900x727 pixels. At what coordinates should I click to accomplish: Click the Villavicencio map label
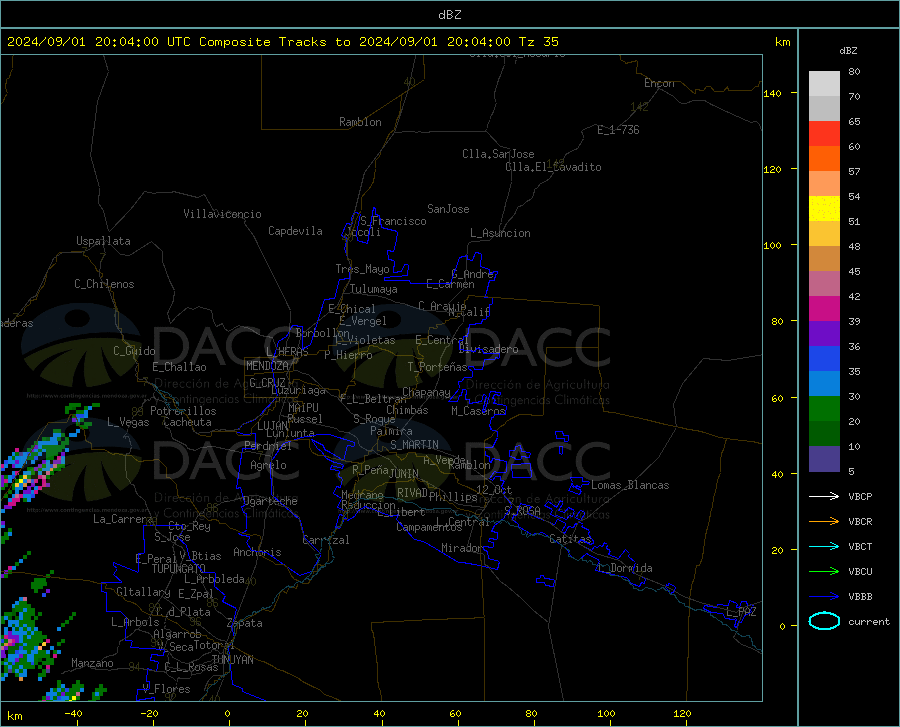222,214
